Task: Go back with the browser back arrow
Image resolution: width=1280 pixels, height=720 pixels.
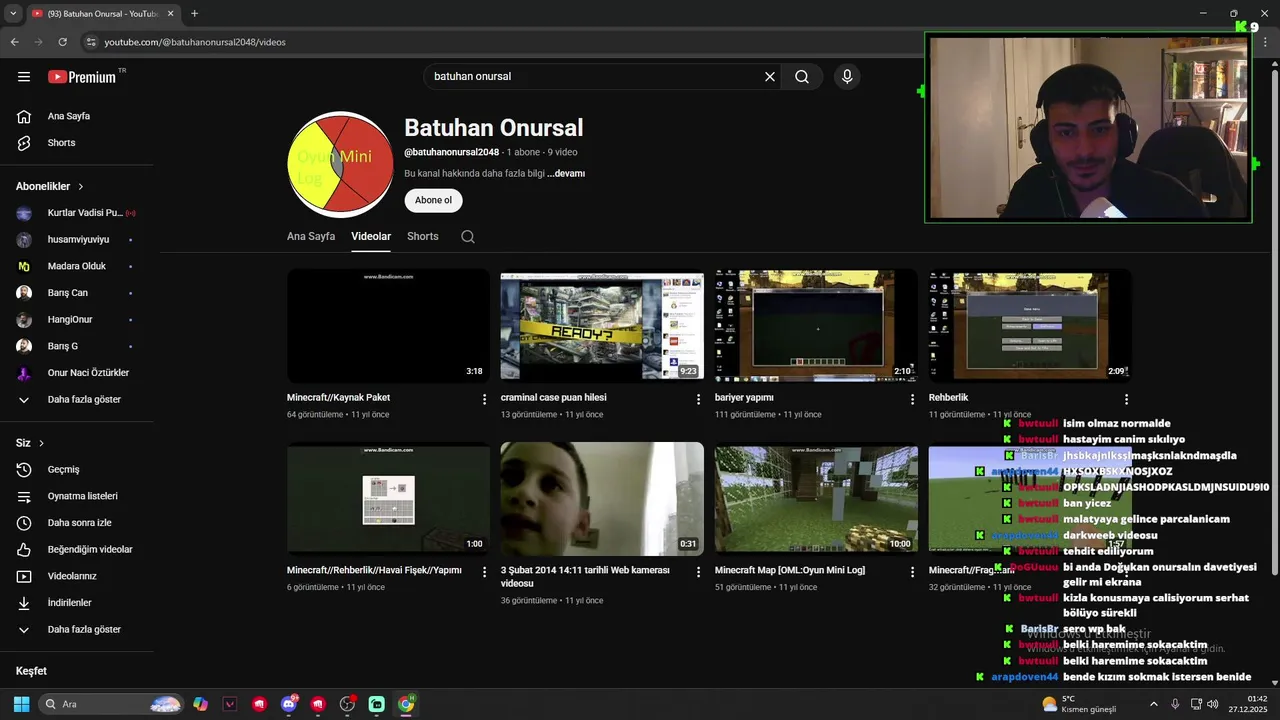Action: [x=14, y=42]
